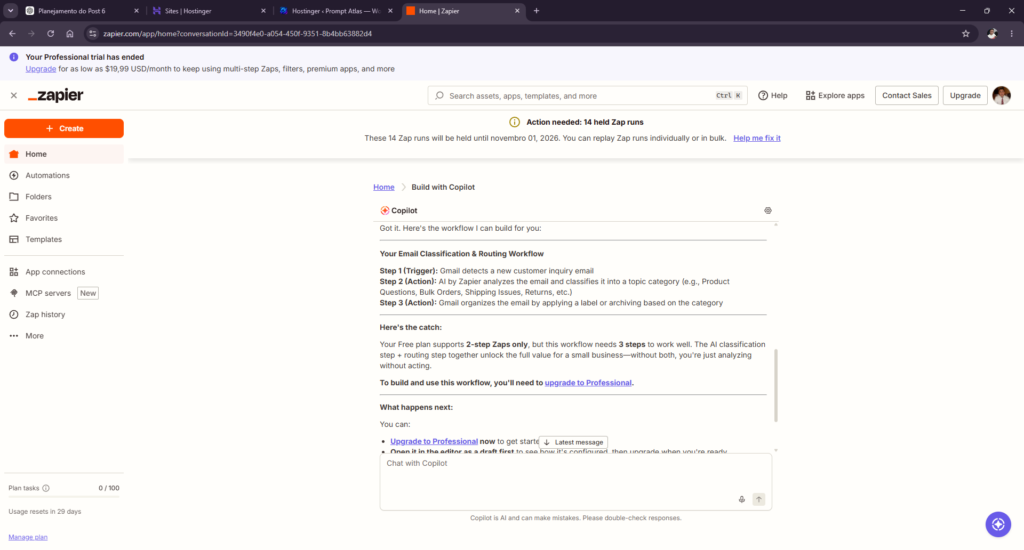The height and width of the screenshot is (550, 1024).
Task: Open a new browser tab
Action: point(536,11)
